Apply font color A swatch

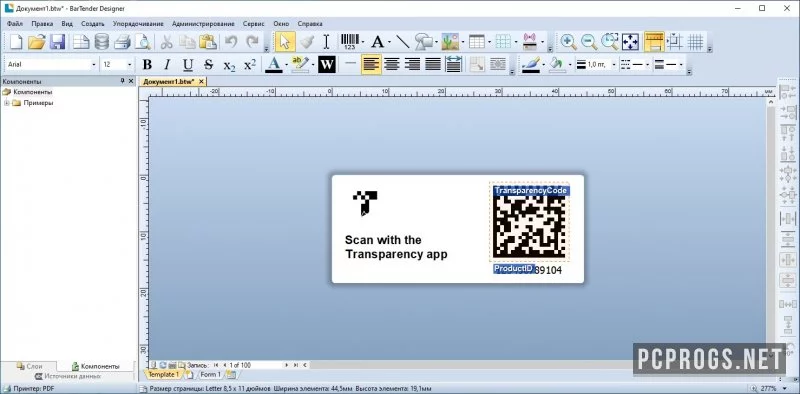274,65
